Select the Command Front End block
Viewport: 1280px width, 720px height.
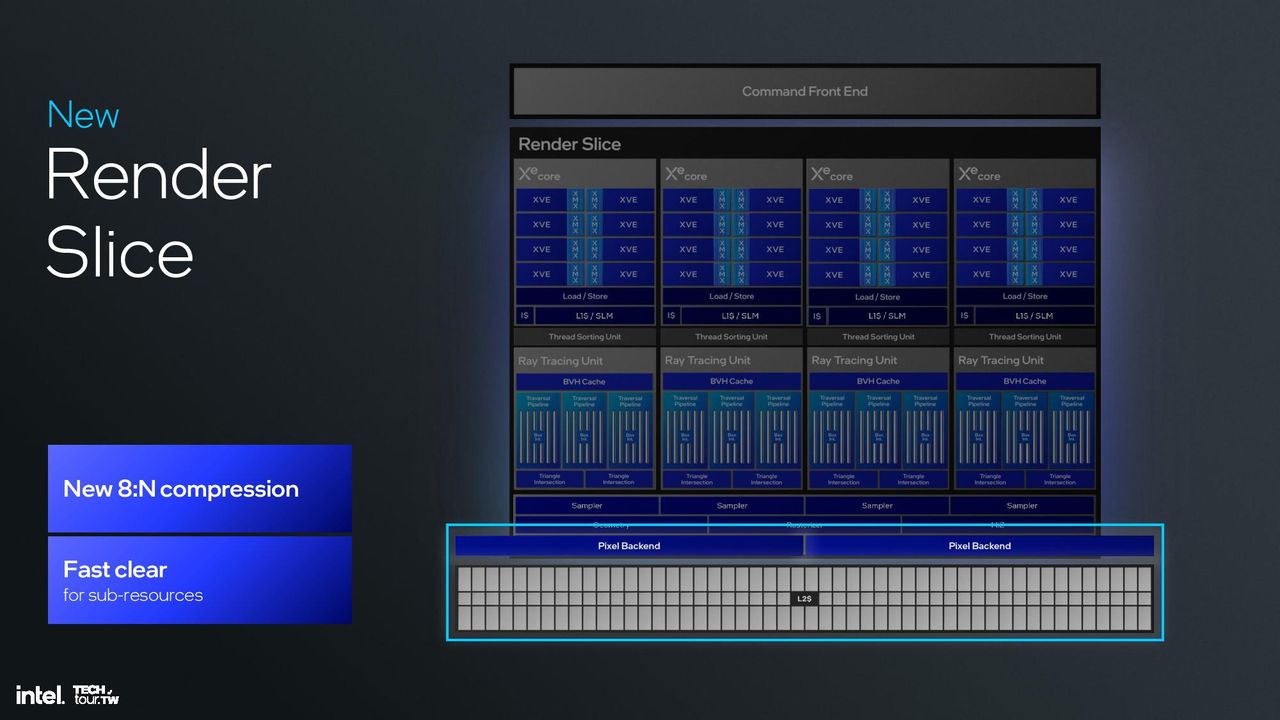coord(805,91)
